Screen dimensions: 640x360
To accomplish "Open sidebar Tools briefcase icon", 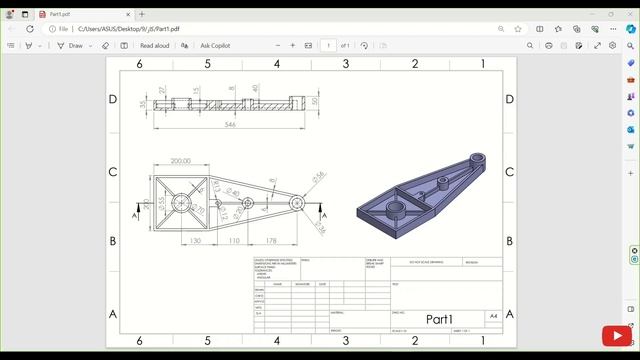I will tap(631, 80).
